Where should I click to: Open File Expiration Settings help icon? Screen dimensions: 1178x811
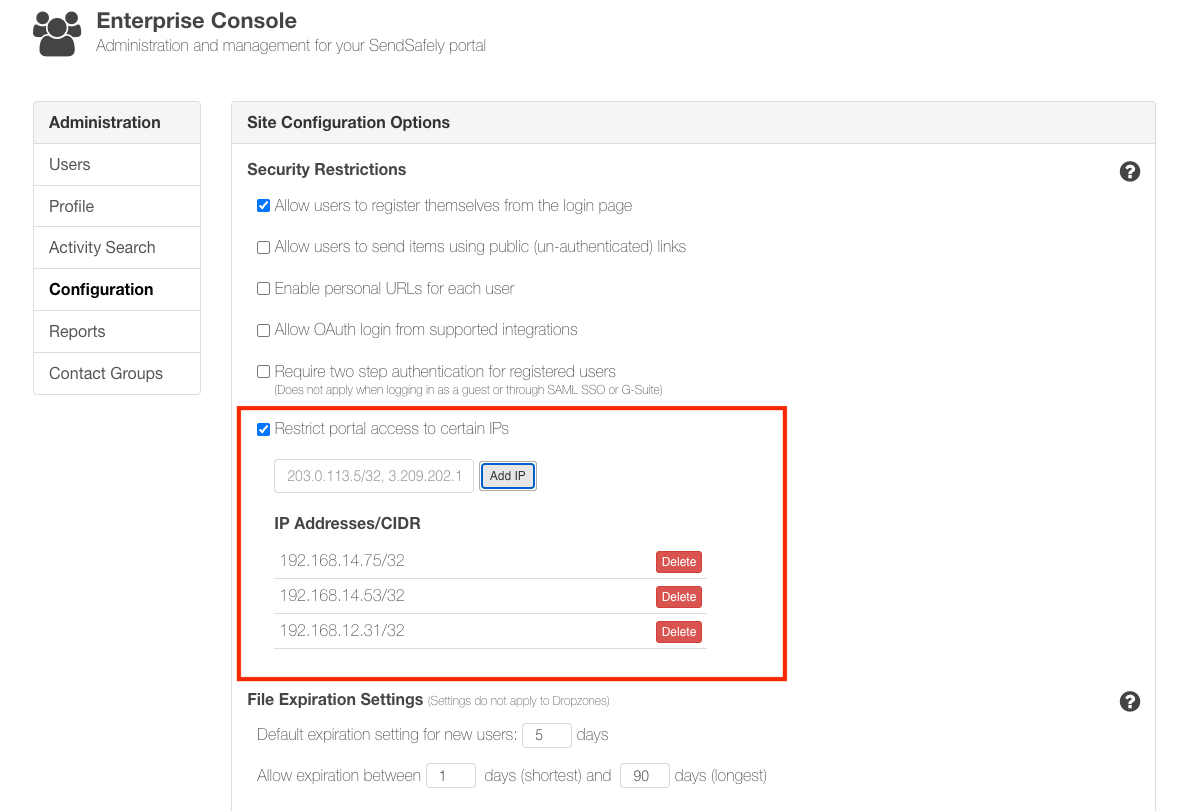tap(1129, 701)
